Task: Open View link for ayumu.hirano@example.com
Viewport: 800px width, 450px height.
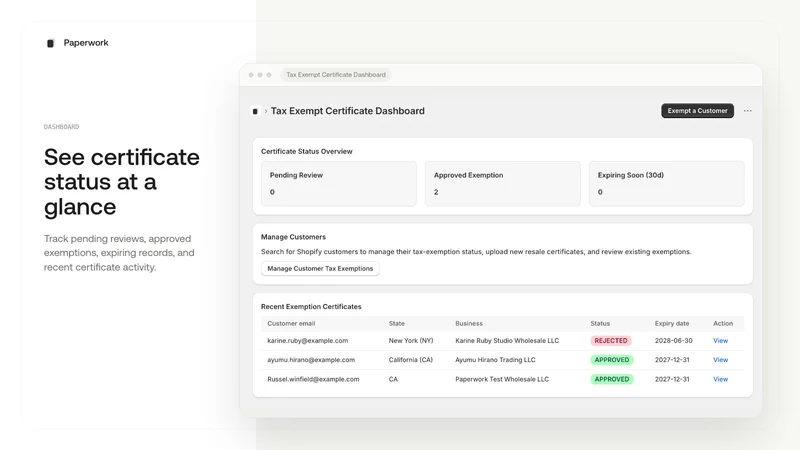Action: [x=720, y=360]
